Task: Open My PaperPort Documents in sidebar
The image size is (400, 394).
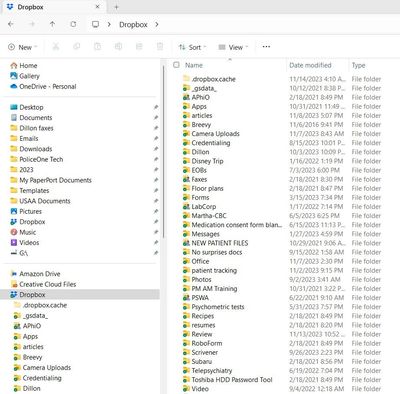Action: (x=51, y=180)
